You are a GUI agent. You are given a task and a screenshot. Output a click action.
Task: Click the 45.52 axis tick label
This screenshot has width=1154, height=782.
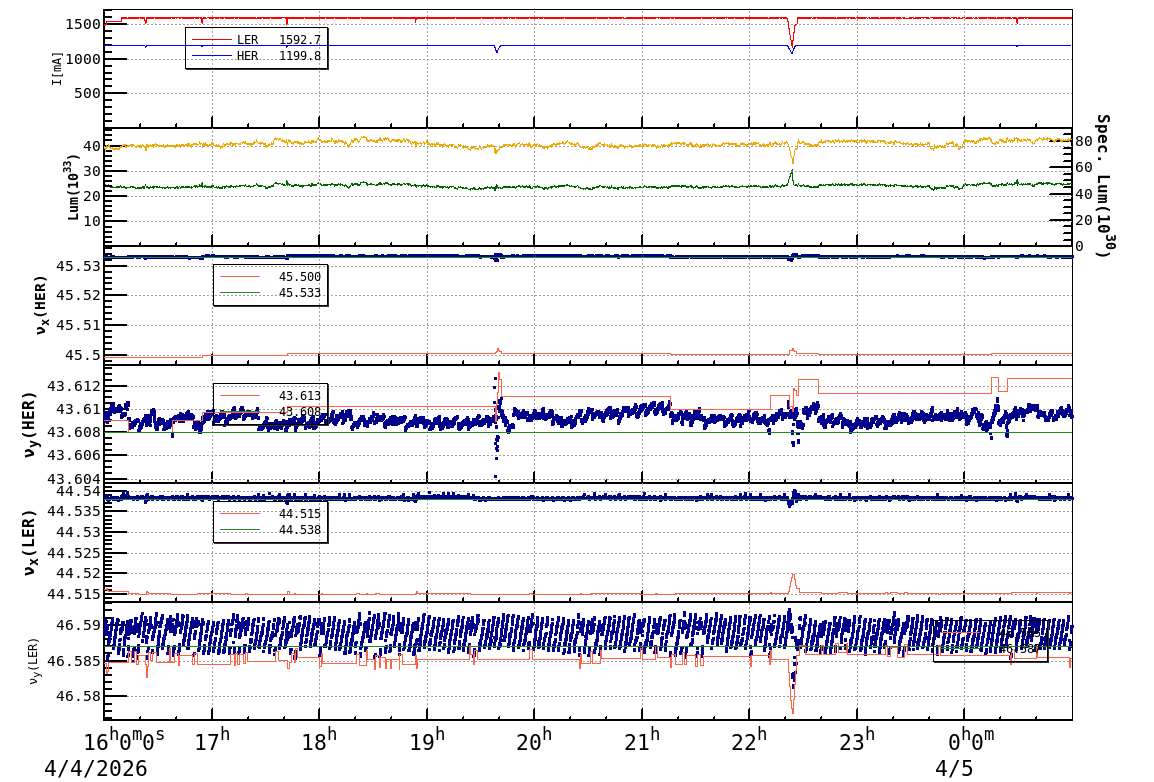point(79,296)
